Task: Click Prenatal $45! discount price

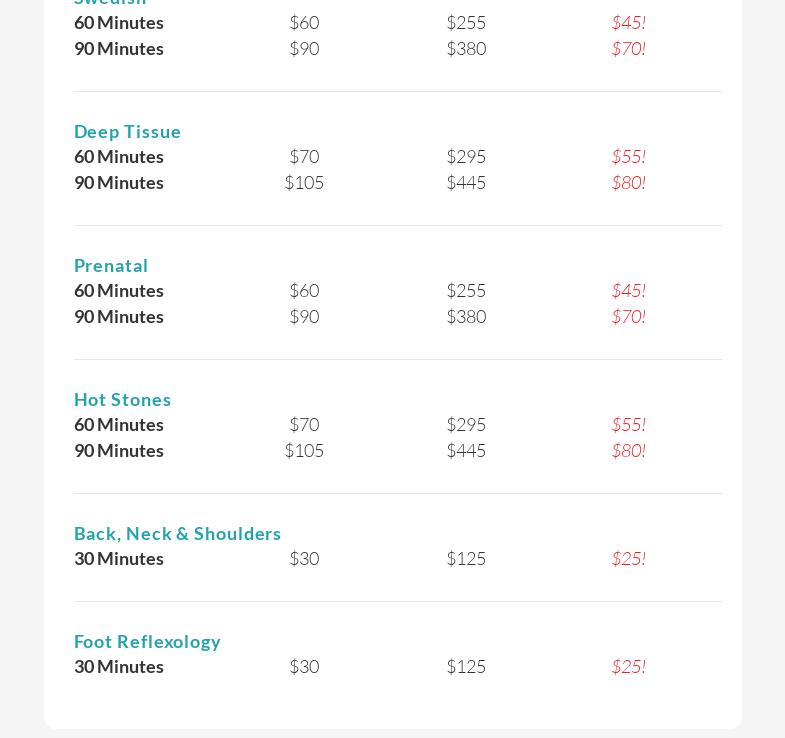Action: point(628,290)
